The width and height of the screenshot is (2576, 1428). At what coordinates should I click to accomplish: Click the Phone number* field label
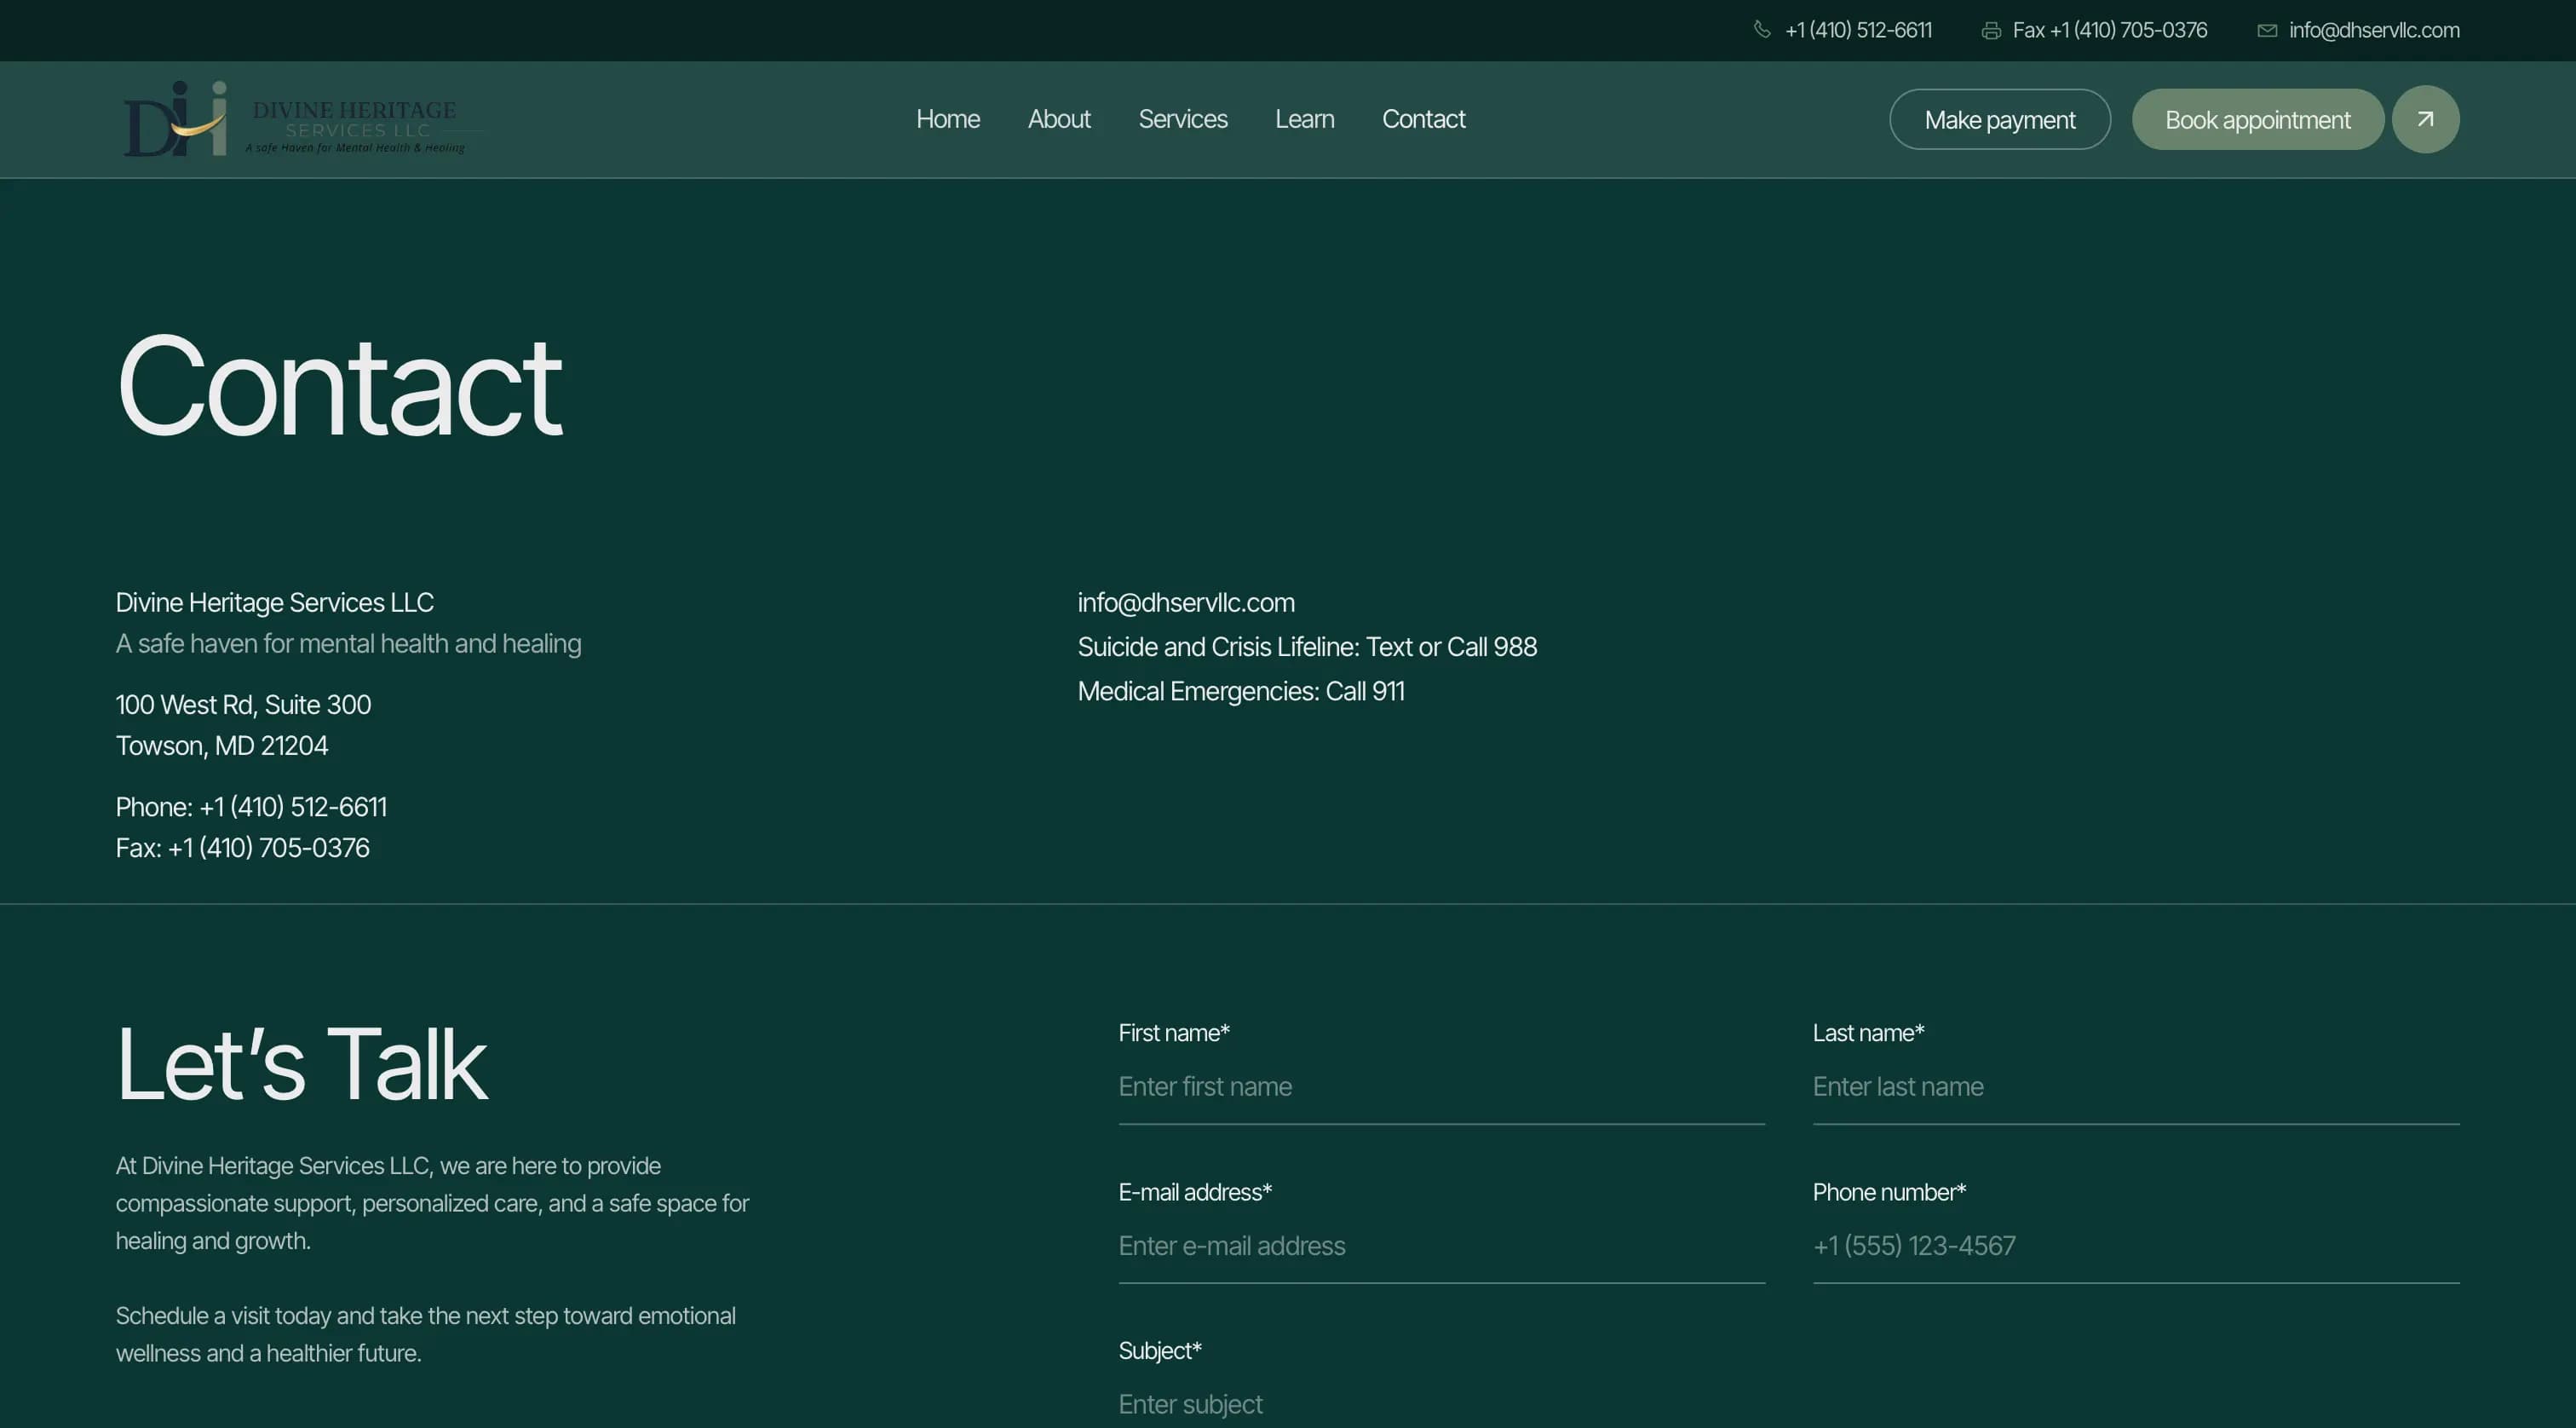coord(1889,1192)
